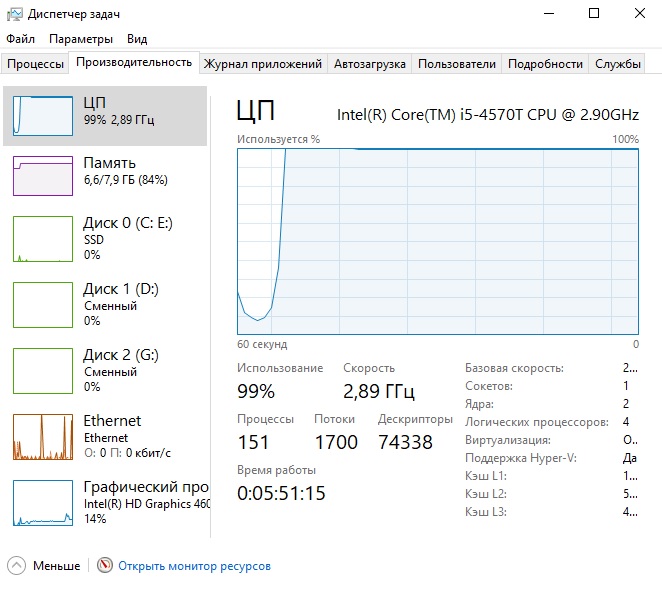
Task: Click the main CPU usage graph area
Action: pos(438,240)
